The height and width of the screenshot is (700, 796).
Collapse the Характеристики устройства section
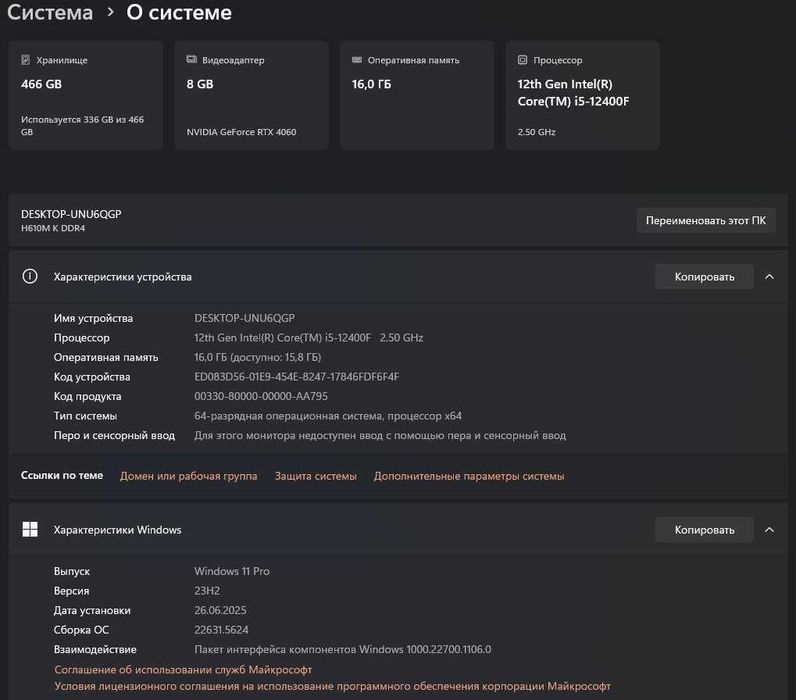click(x=769, y=277)
